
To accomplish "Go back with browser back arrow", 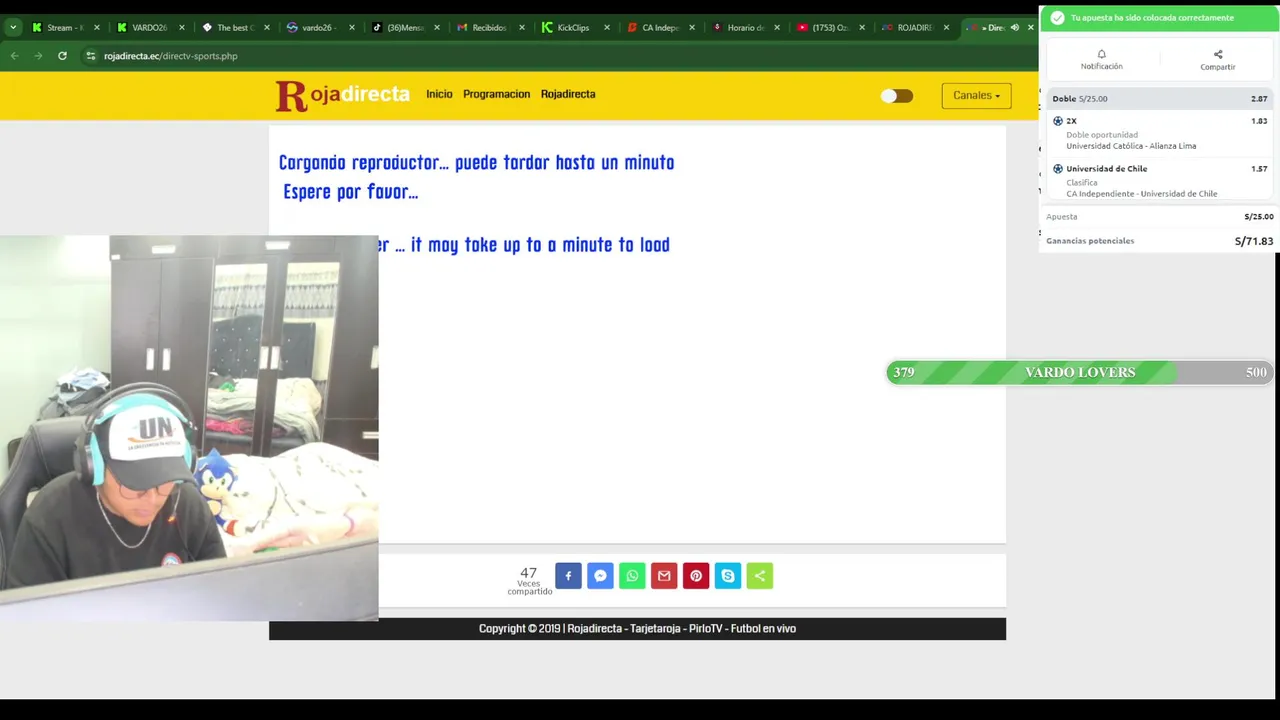I will pos(14,56).
